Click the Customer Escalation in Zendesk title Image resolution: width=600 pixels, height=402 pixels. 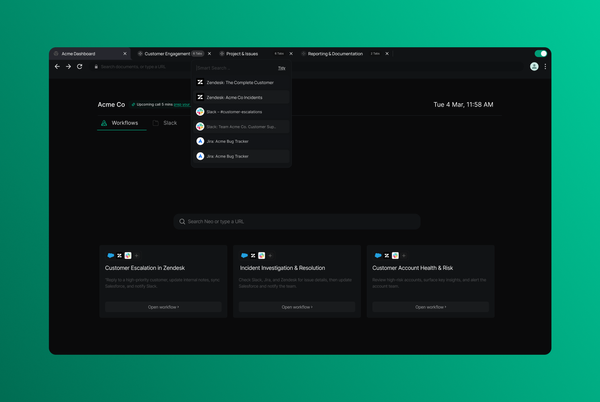[145, 268]
